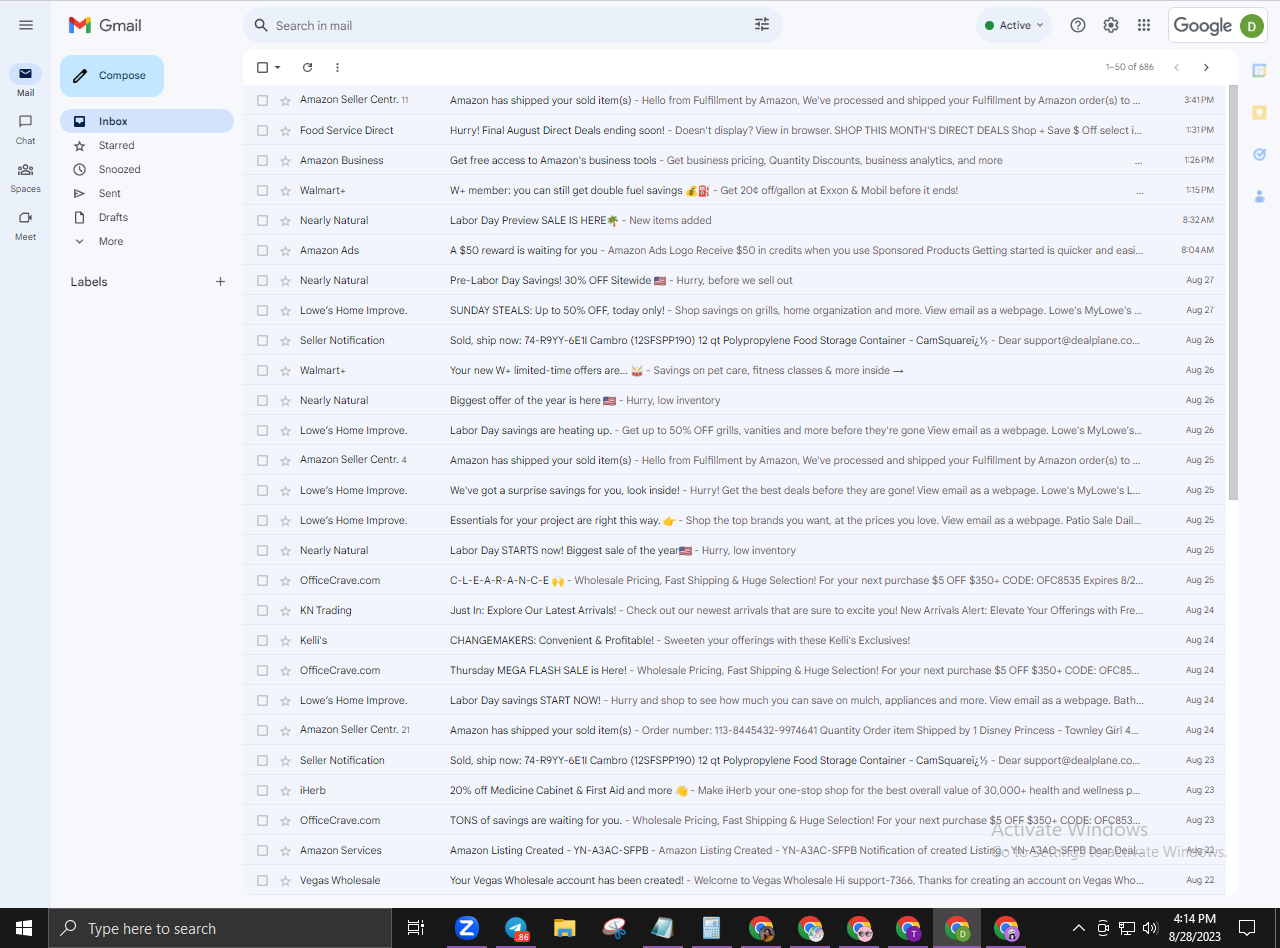This screenshot has height=948, width=1280.
Task: Create a new label plus icon
Action: coord(220,282)
